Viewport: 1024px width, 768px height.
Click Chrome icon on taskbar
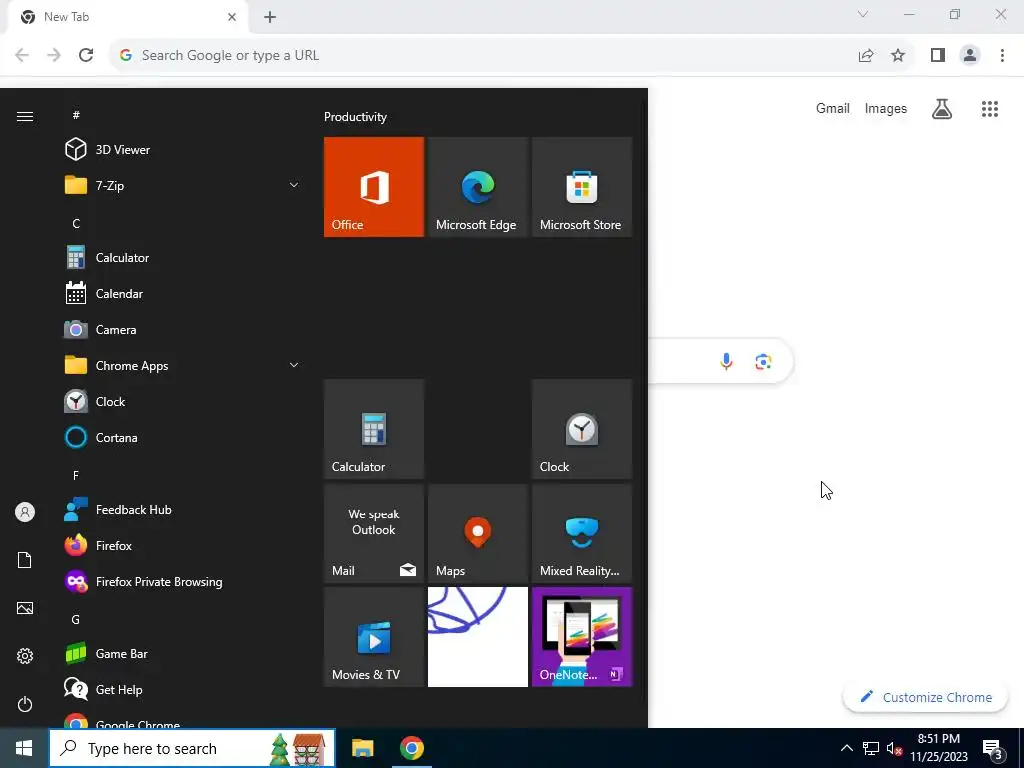click(411, 748)
